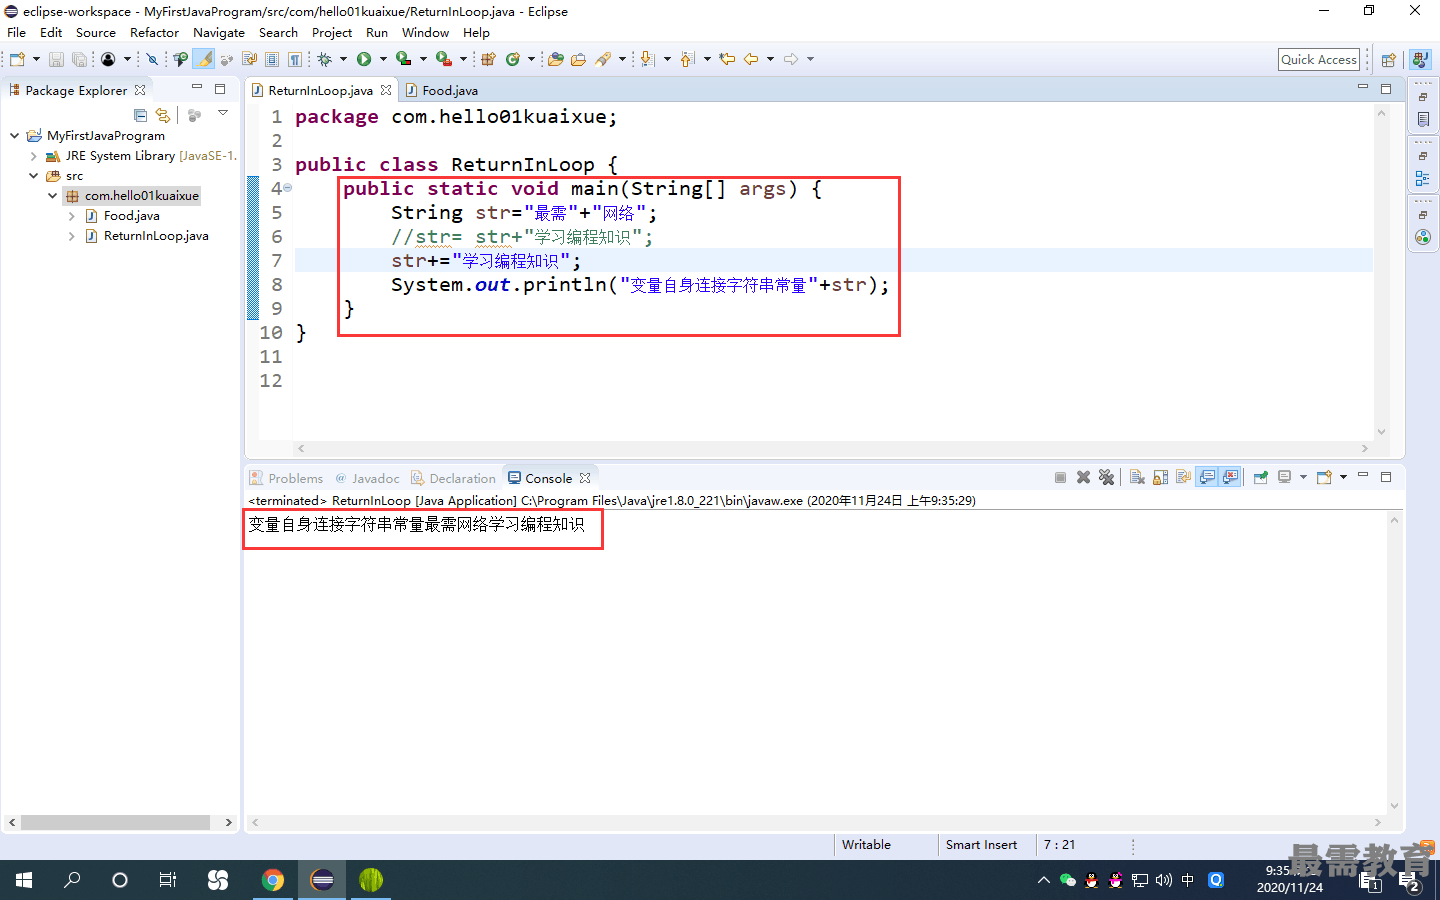
Task: Click the Open Perspective icon
Action: [x=1389, y=59]
